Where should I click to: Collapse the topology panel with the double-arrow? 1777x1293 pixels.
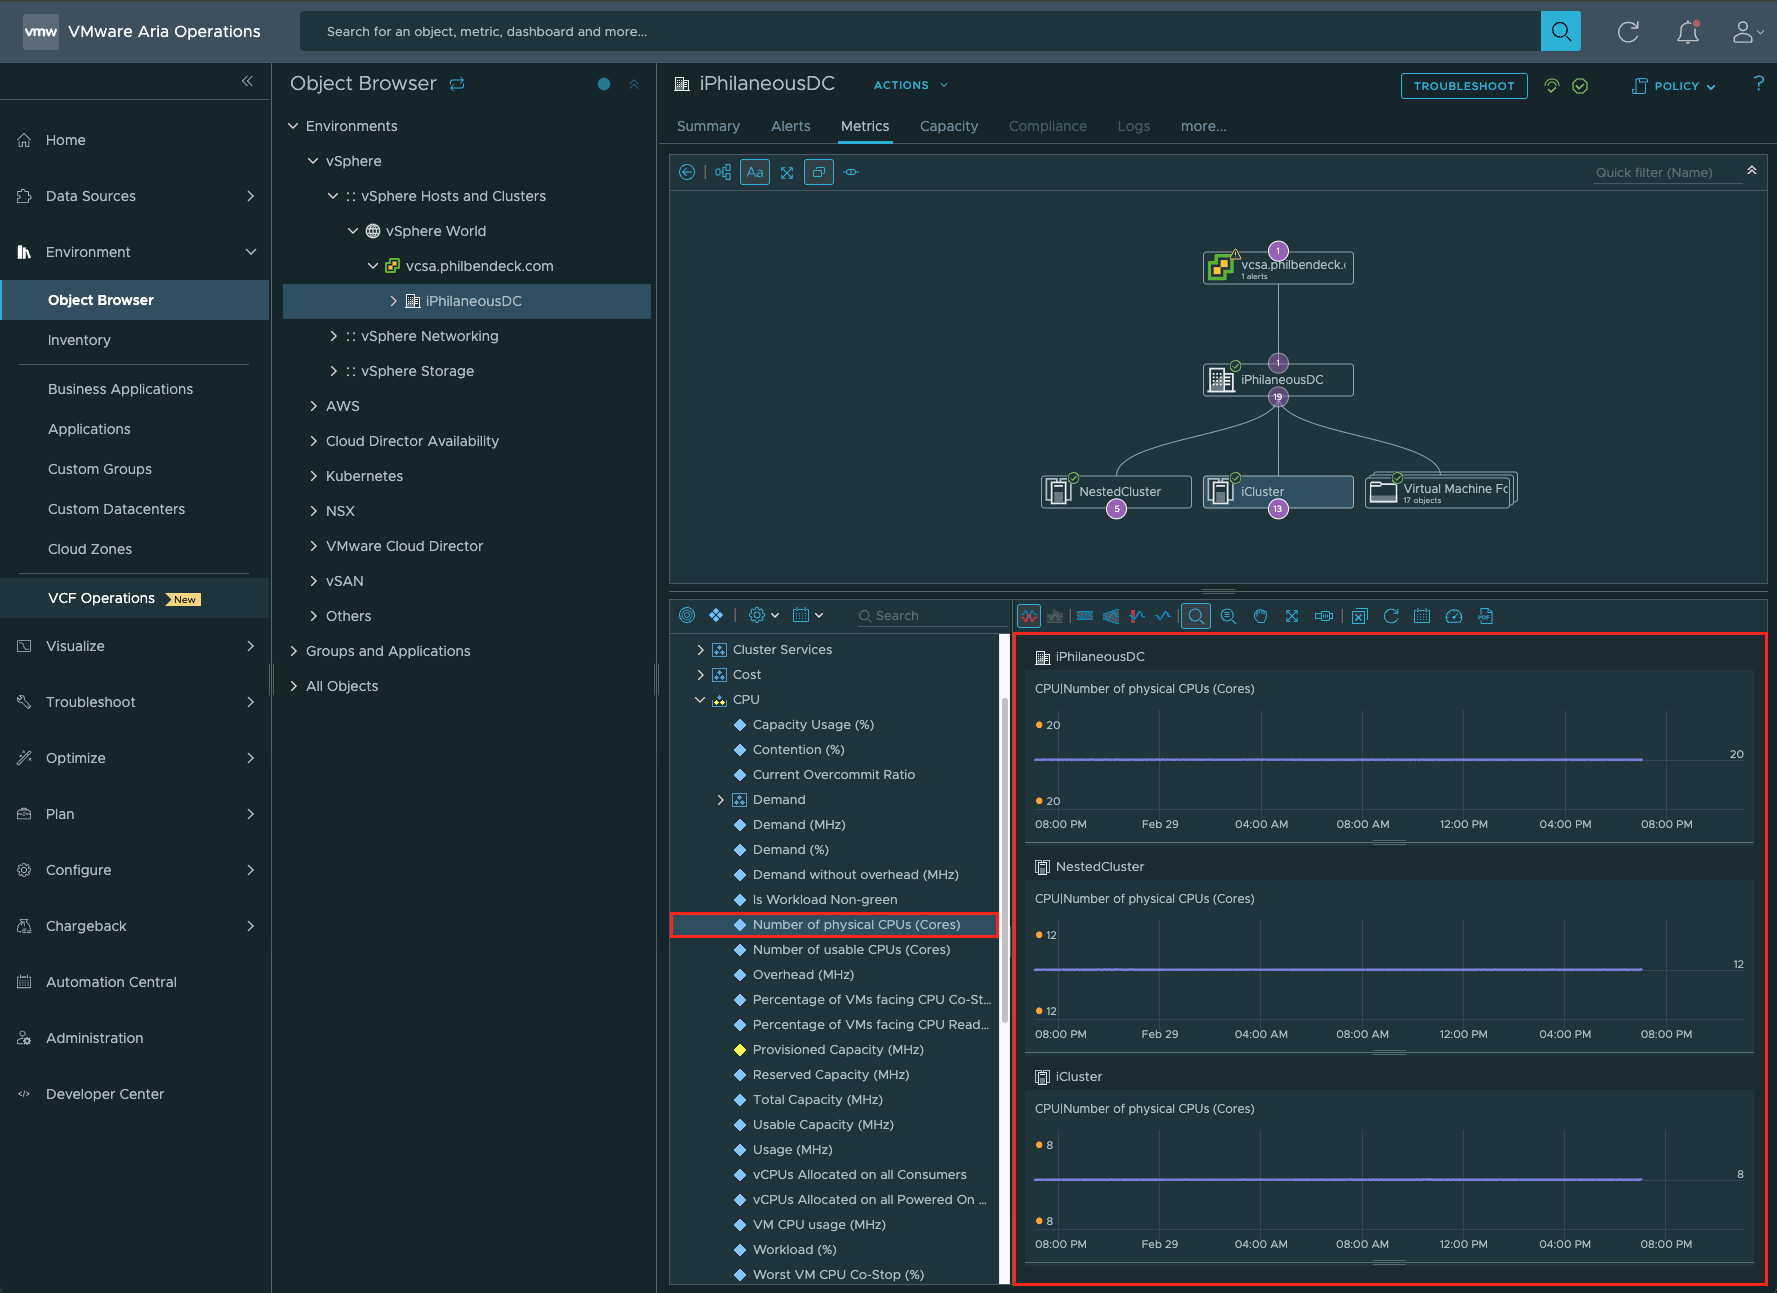[1752, 170]
